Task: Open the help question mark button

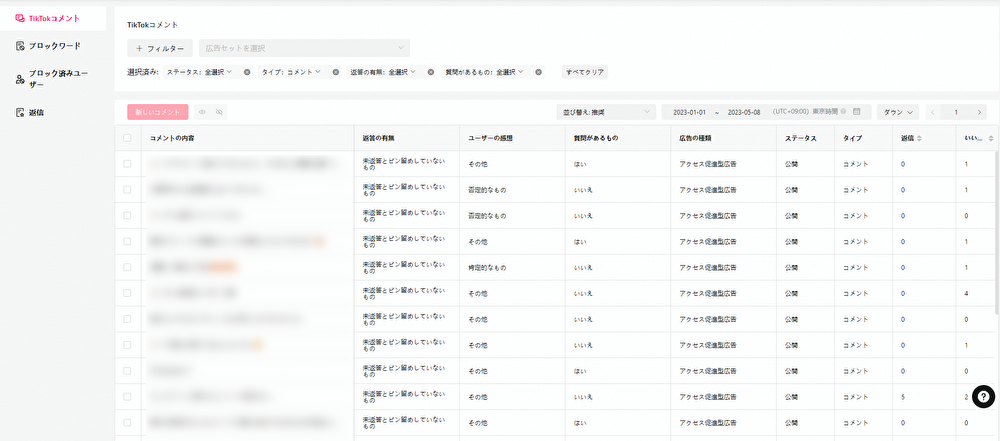Action: [x=982, y=397]
